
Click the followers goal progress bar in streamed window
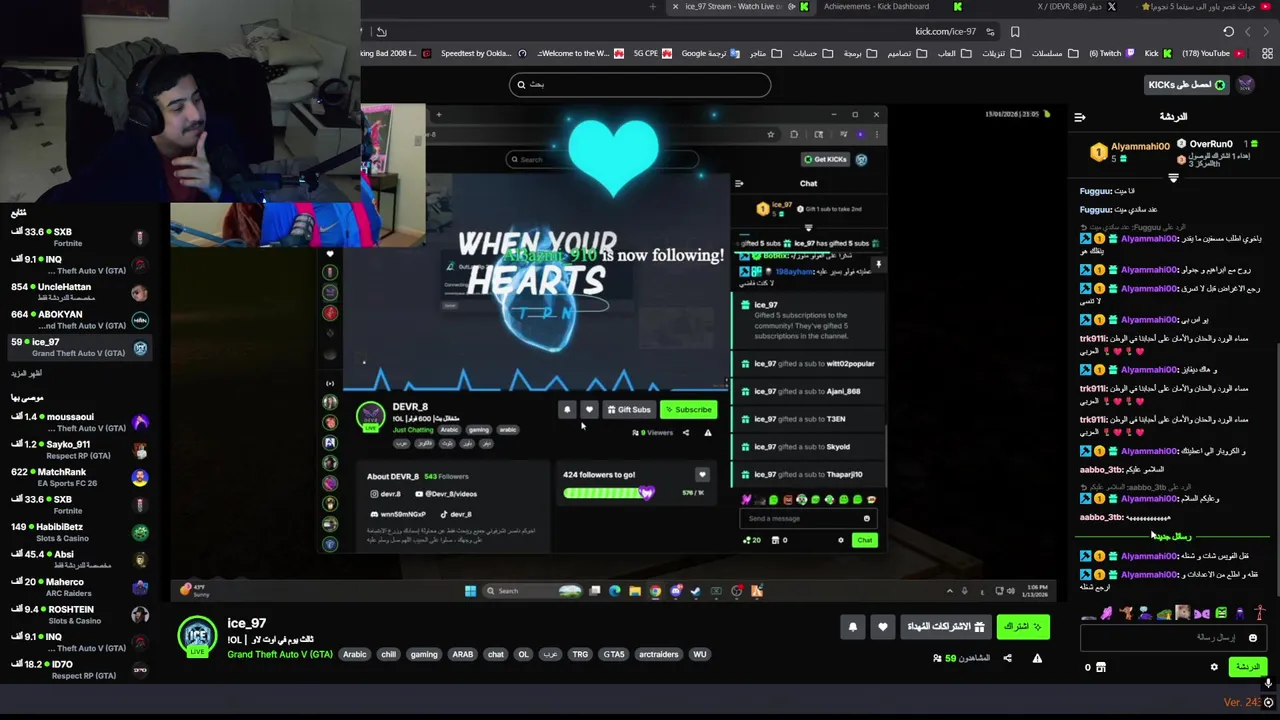coord(609,492)
